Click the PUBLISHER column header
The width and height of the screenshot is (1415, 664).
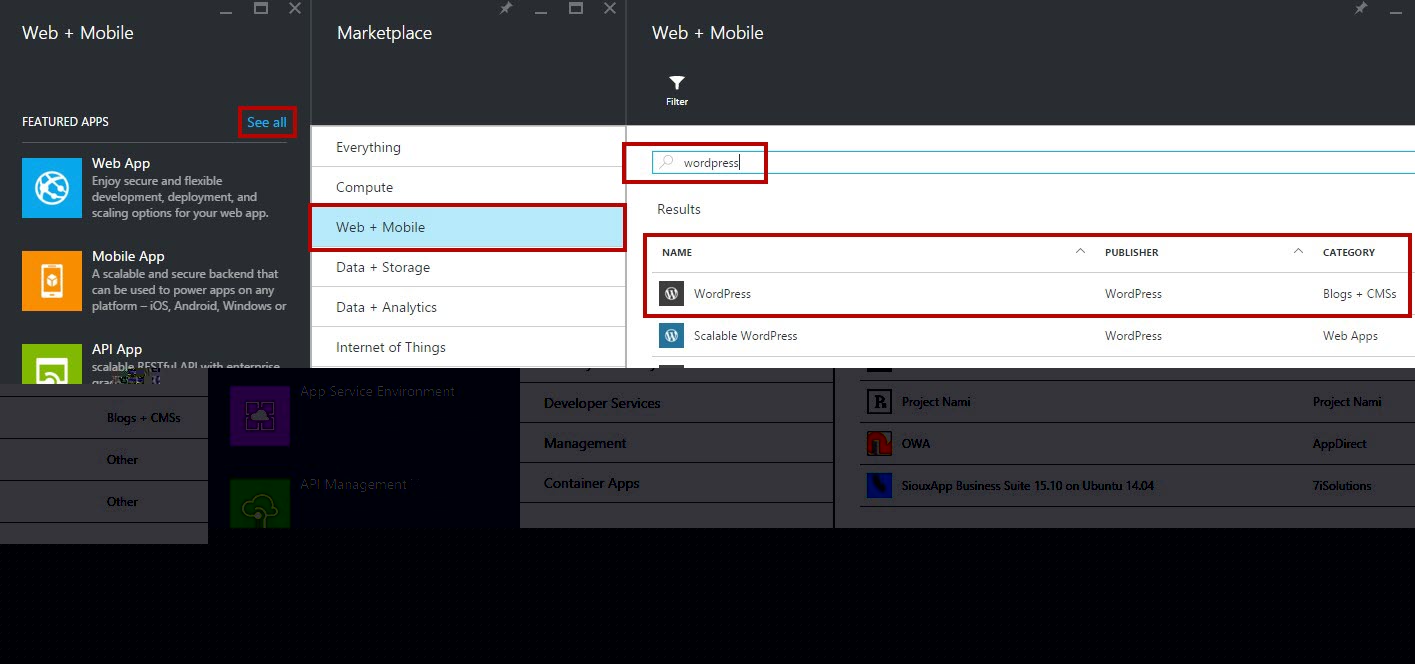(1132, 252)
